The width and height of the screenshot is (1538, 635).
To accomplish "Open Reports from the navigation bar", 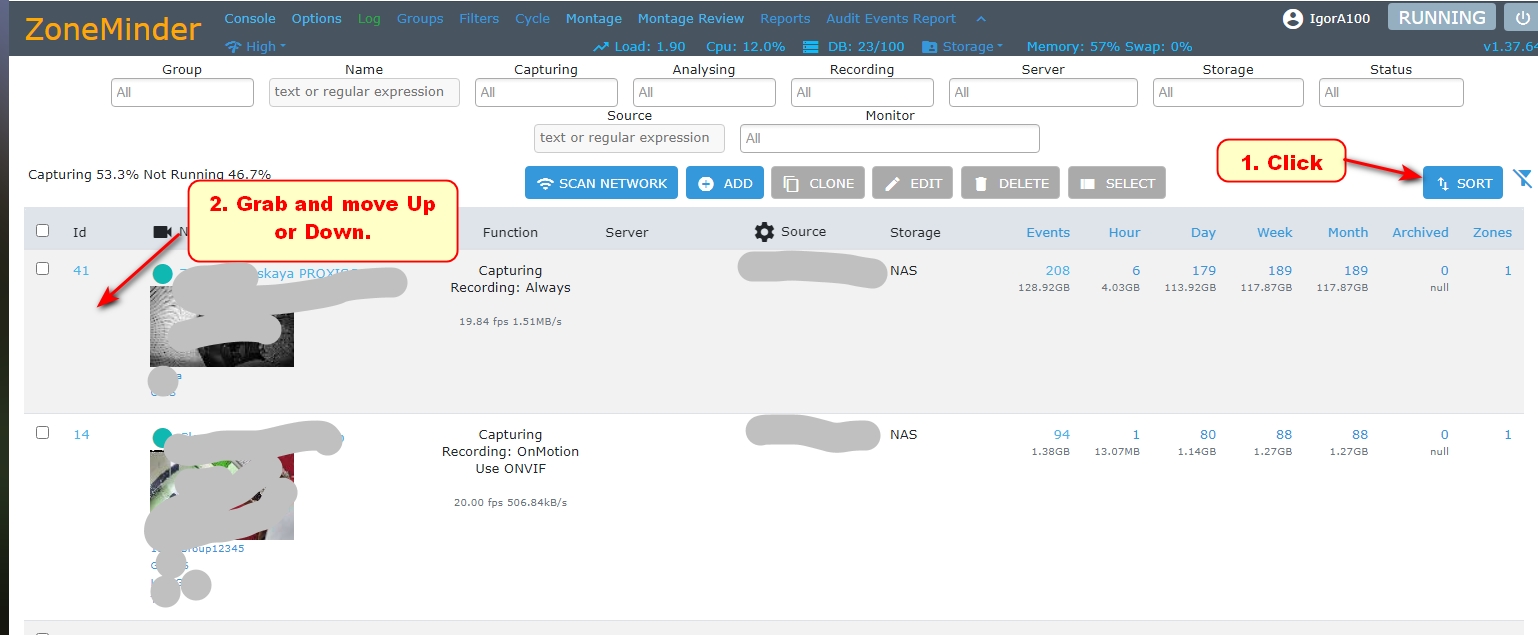I will (x=785, y=18).
